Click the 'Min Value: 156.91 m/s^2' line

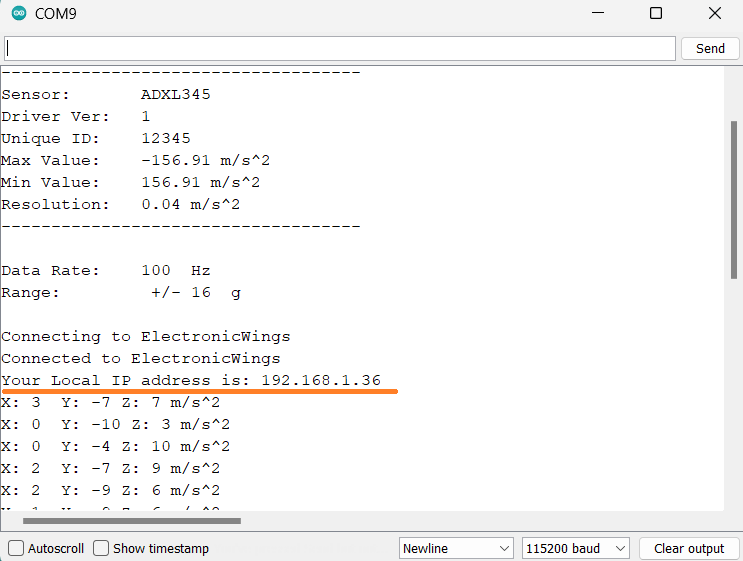(131, 182)
